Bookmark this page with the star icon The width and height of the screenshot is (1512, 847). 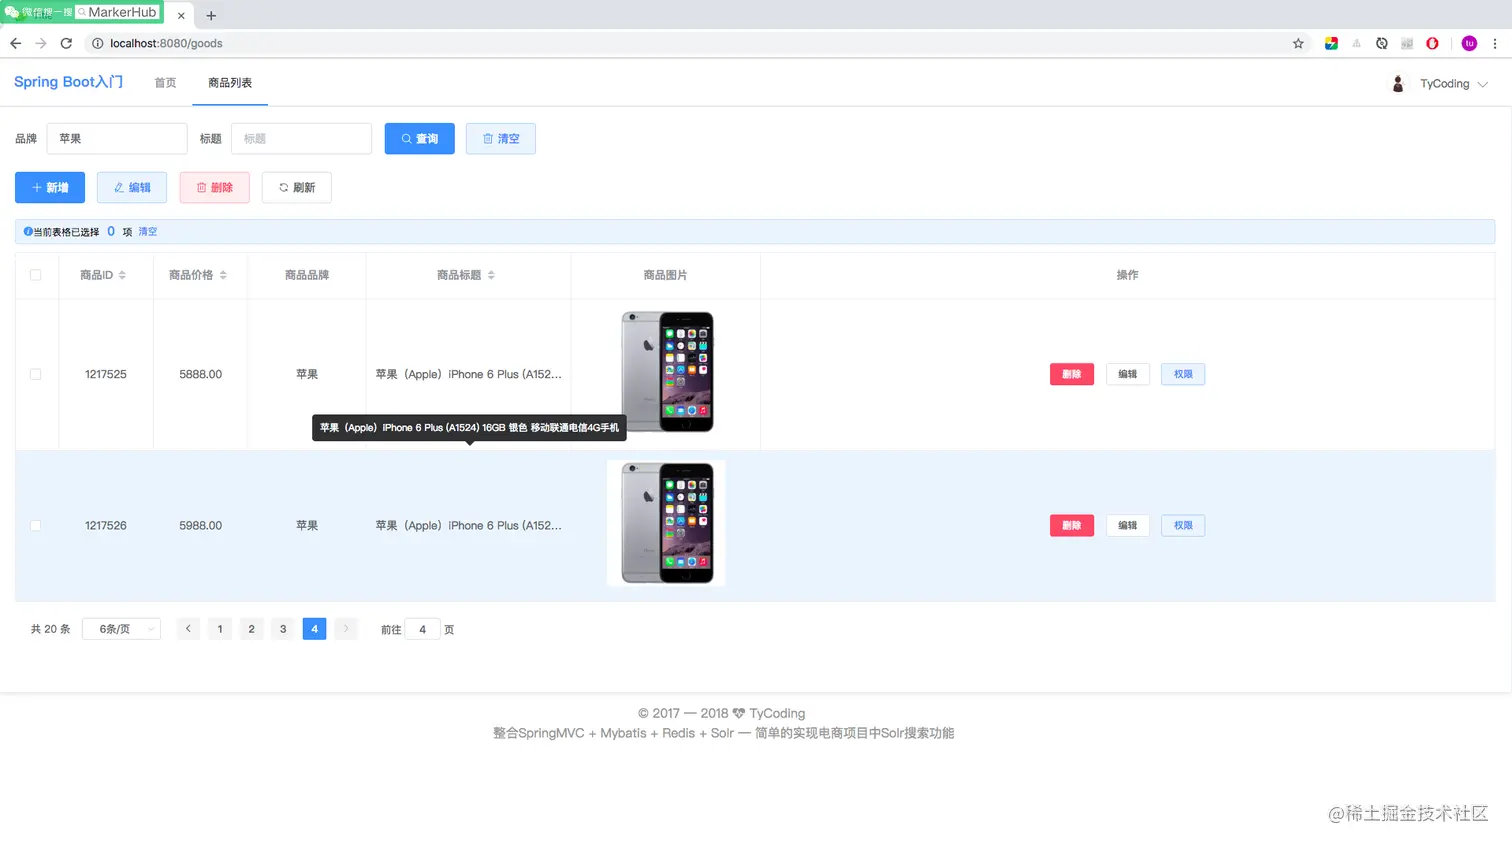pyautogui.click(x=1298, y=43)
